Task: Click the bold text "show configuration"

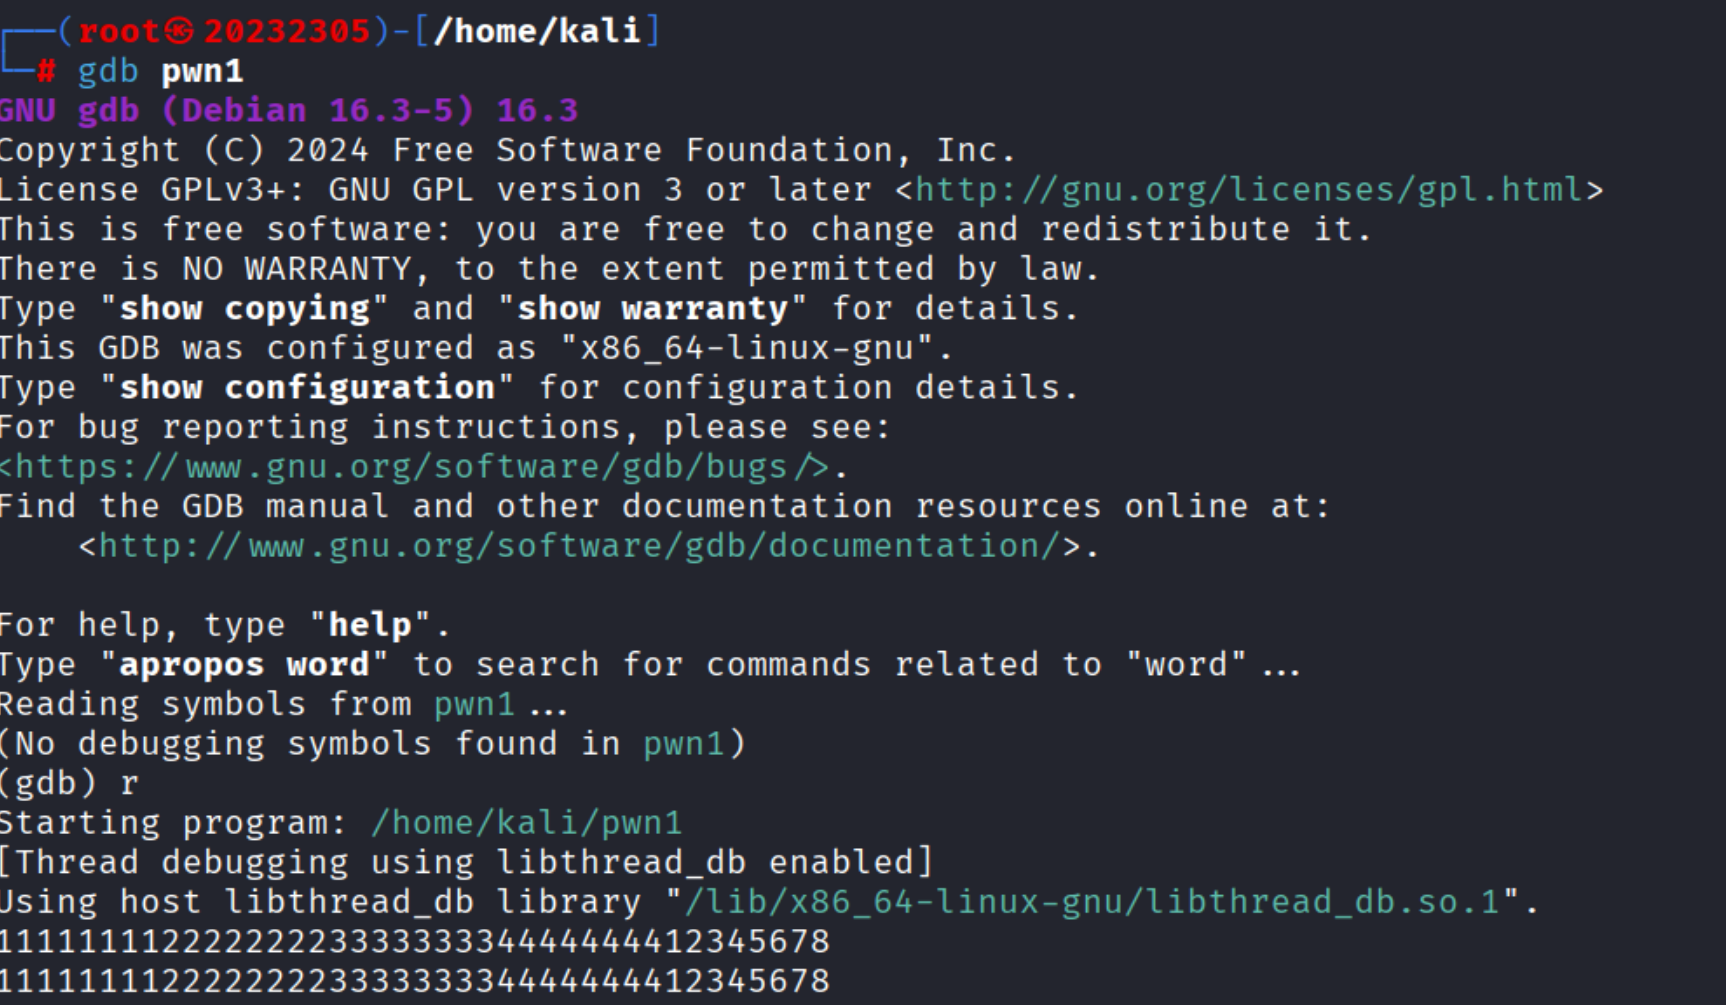Action: click(x=307, y=388)
